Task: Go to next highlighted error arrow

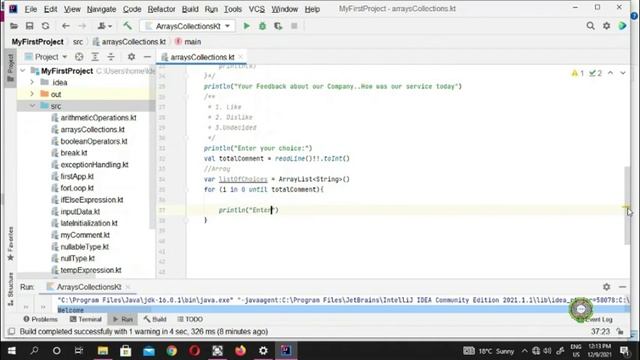Action: (x=623, y=73)
